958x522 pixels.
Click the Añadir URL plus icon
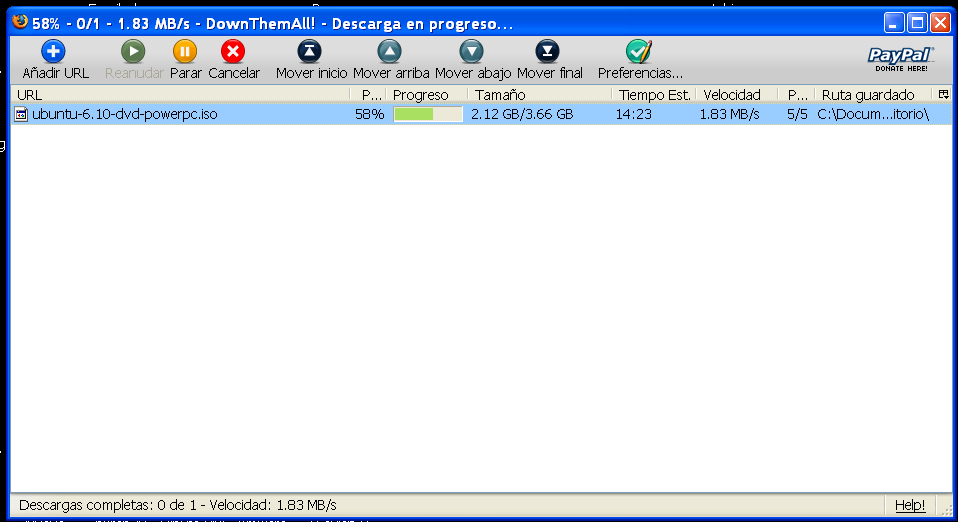point(53,51)
